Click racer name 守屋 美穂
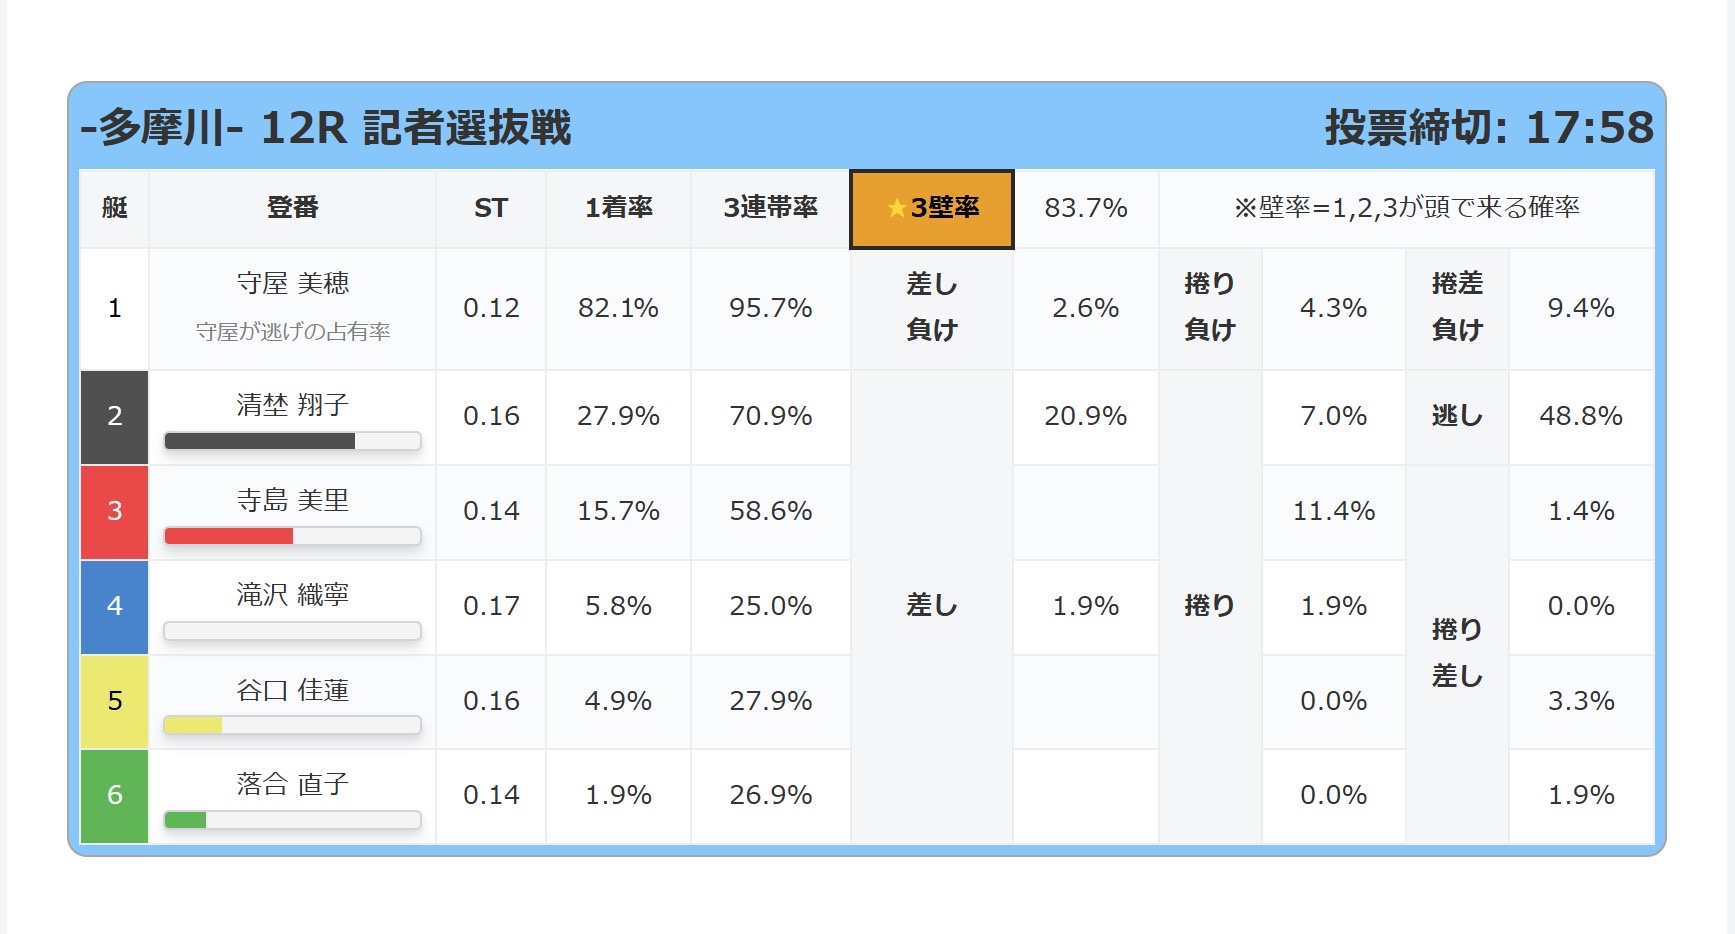 coord(293,284)
